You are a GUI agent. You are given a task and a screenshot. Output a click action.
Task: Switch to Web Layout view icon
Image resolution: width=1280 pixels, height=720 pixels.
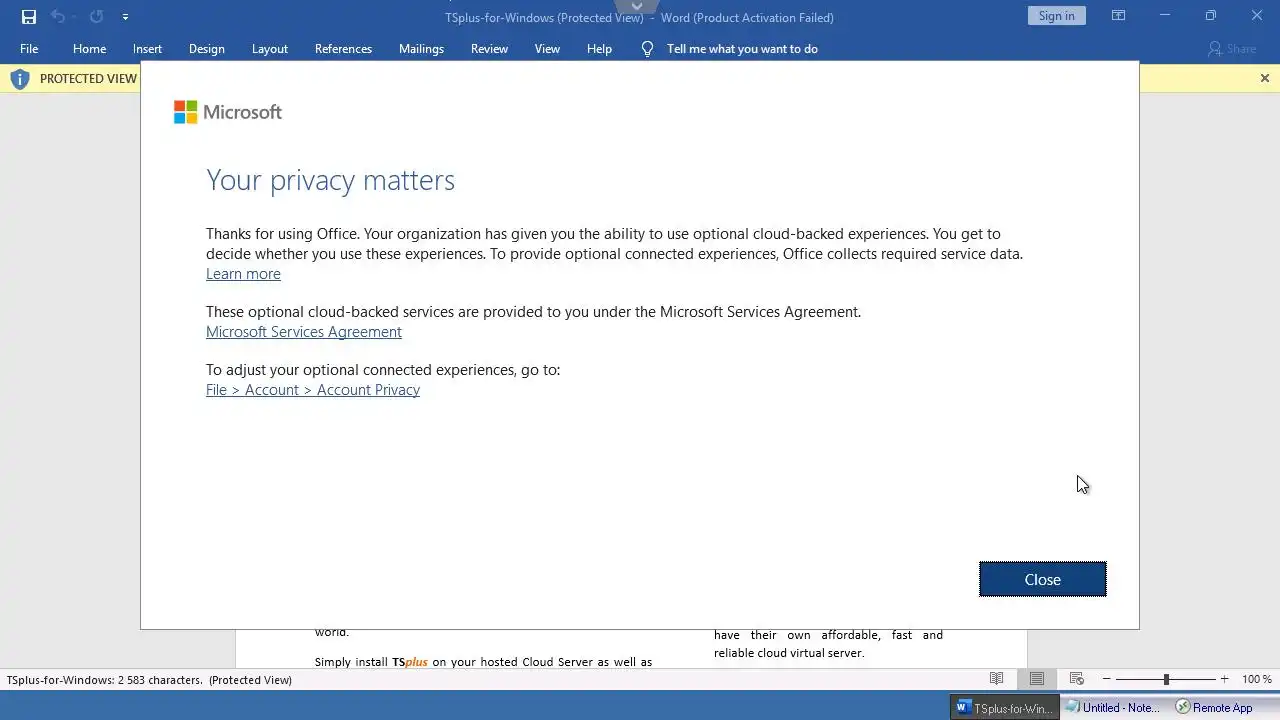1076,679
